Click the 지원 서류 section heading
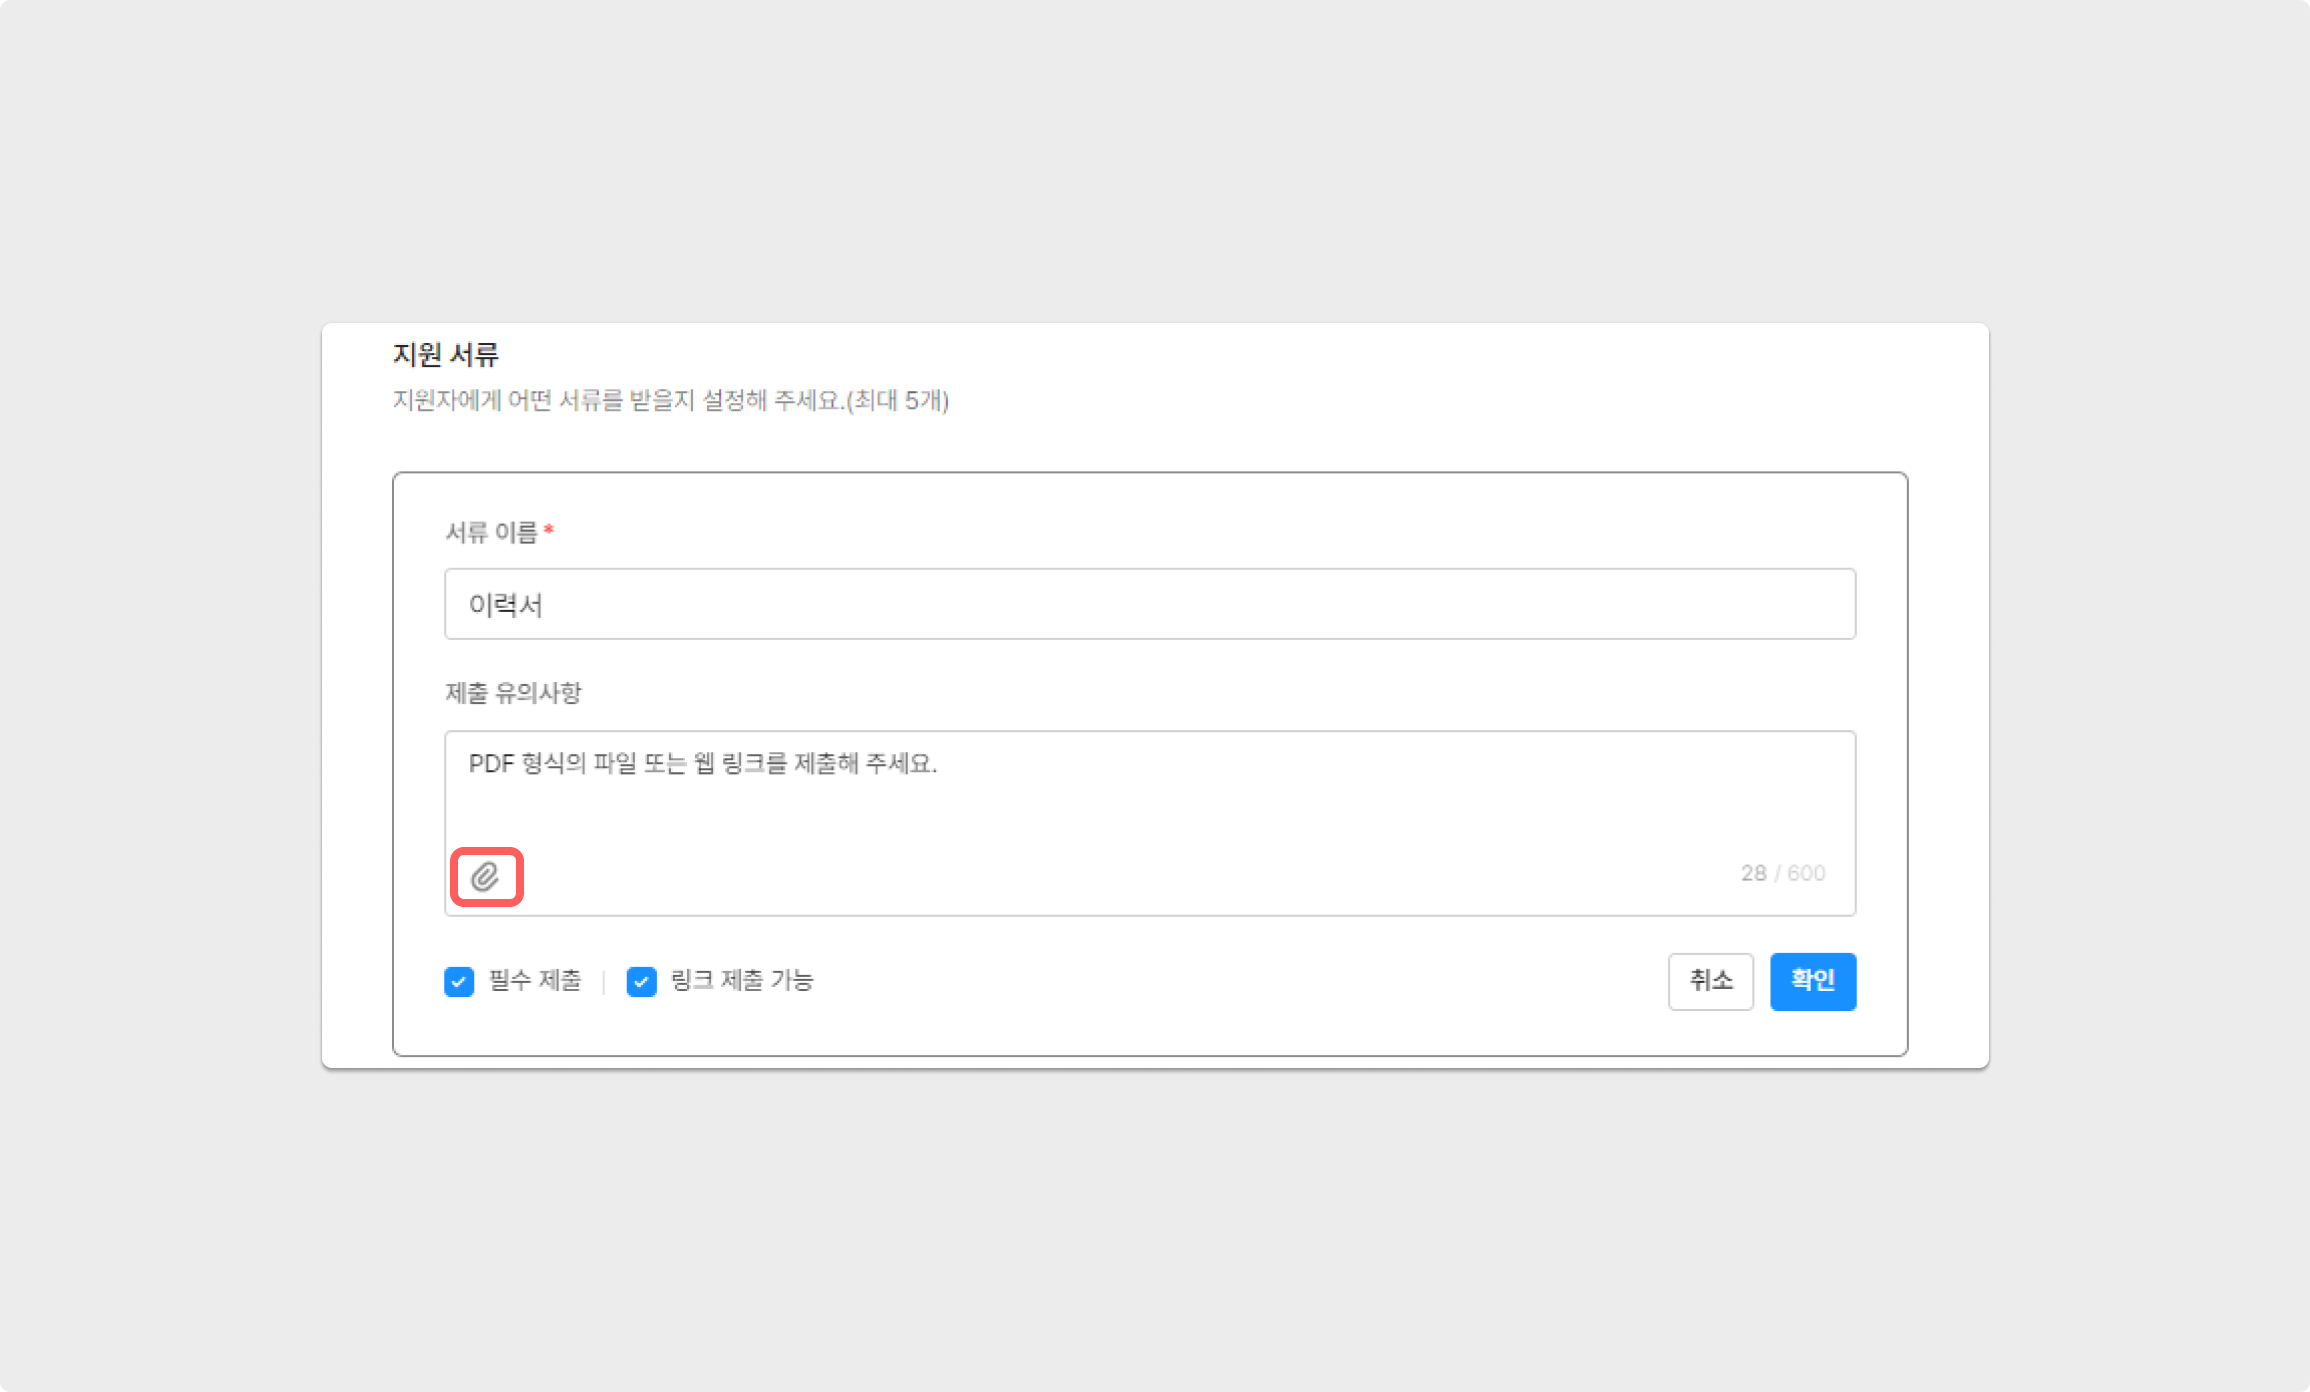Screen dimensions: 2310x1392 (445, 354)
